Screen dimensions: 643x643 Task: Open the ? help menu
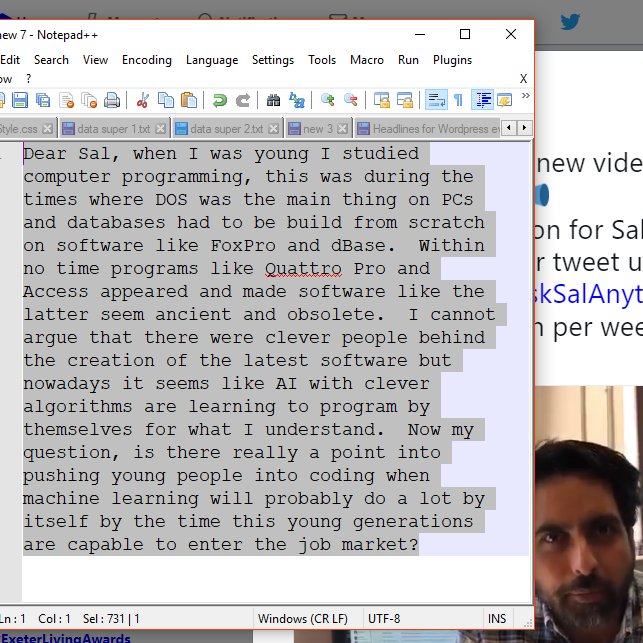[x=28, y=78]
